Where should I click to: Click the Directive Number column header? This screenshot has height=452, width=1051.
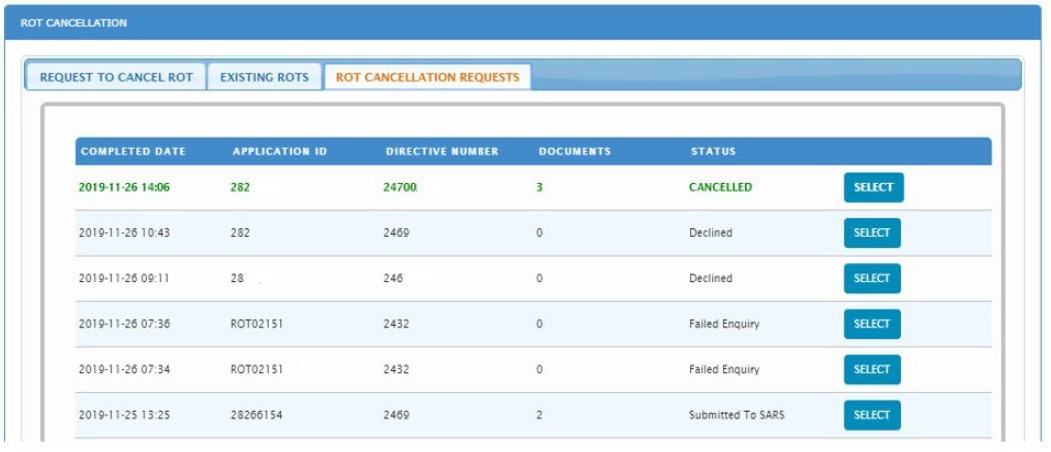pos(442,152)
